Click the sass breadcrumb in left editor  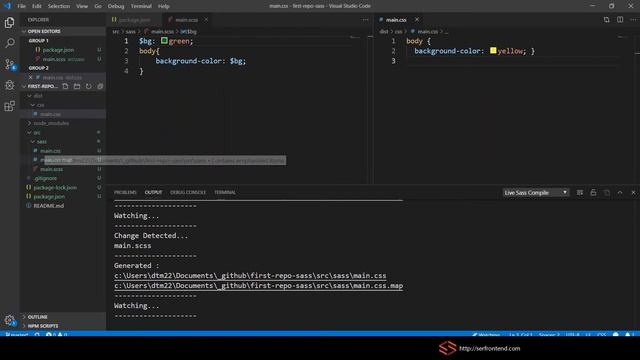(130, 31)
